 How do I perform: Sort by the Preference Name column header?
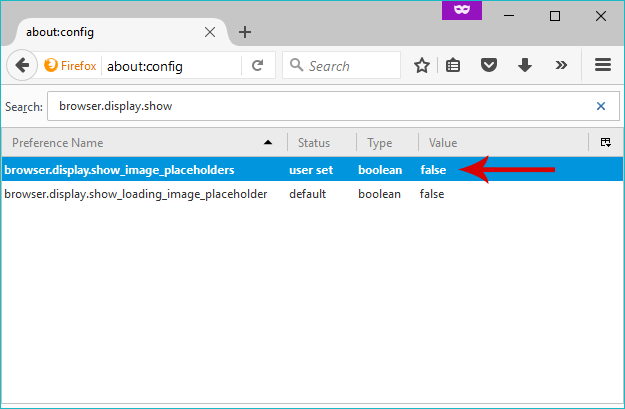pyautogui.click(x=143, y=142)
